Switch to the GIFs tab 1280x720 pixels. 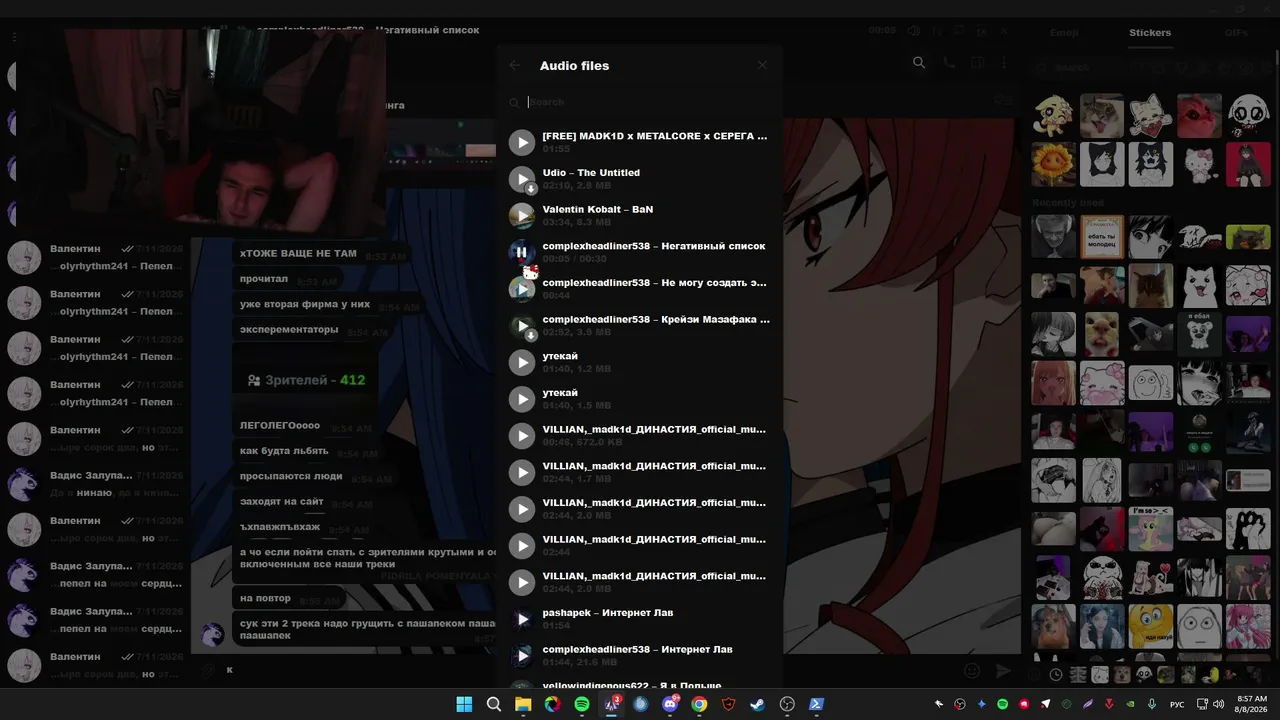click(x=1236, y=33)
